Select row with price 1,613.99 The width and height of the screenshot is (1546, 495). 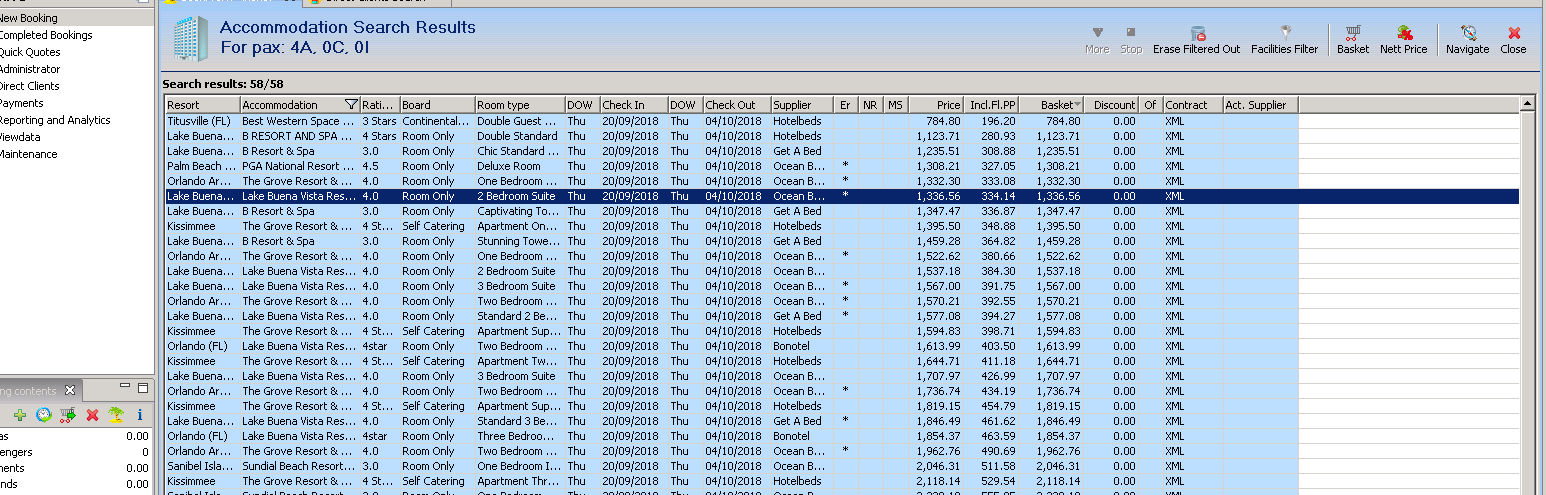click(842, 346)
